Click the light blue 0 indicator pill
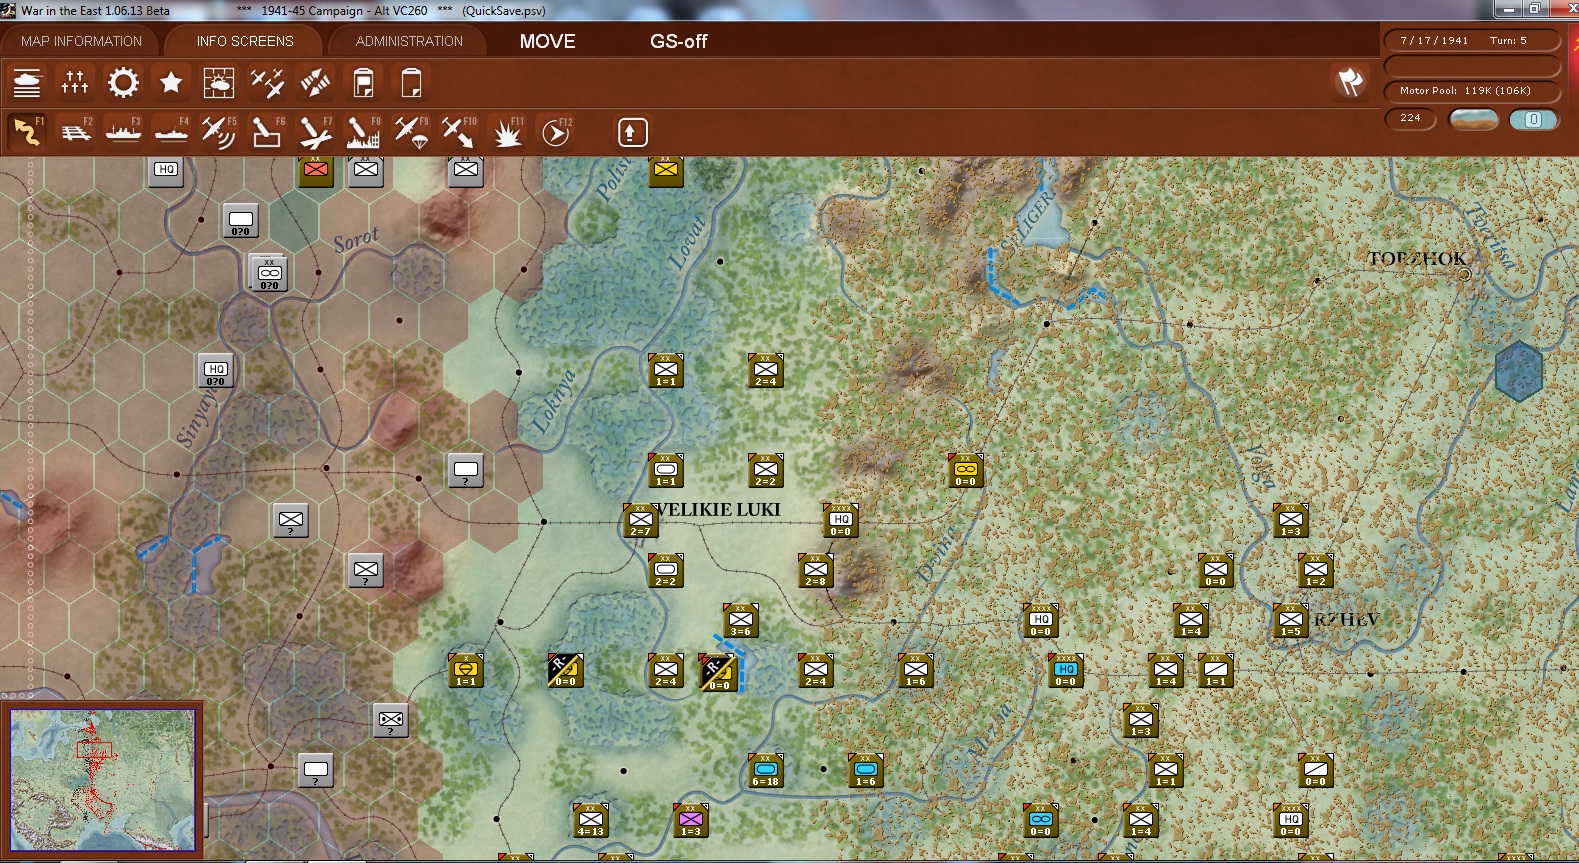This screenshot has width=1579, height=863. [x=1533, y=119]
